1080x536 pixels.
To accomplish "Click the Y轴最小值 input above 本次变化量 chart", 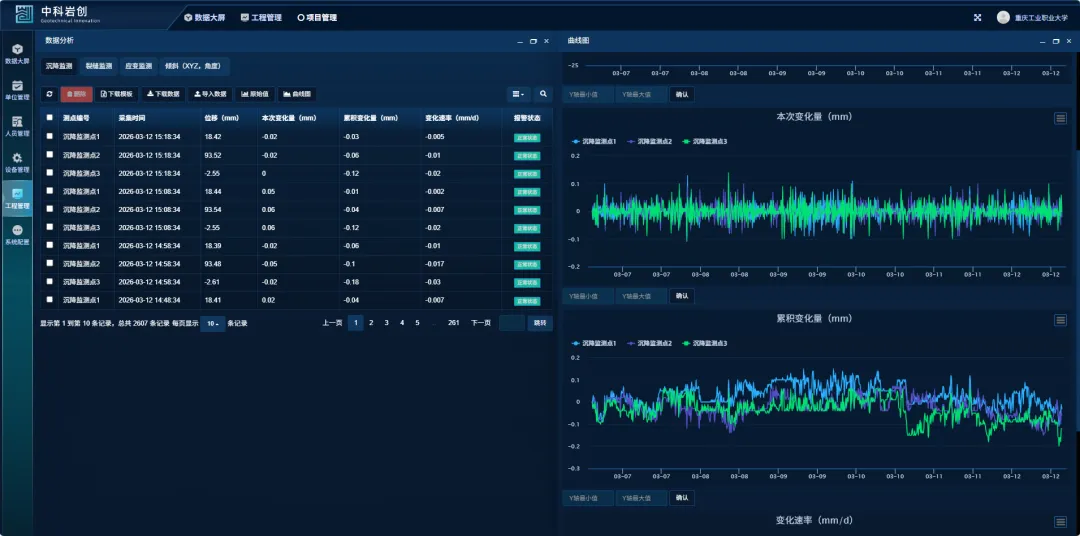I will (587, 94).
